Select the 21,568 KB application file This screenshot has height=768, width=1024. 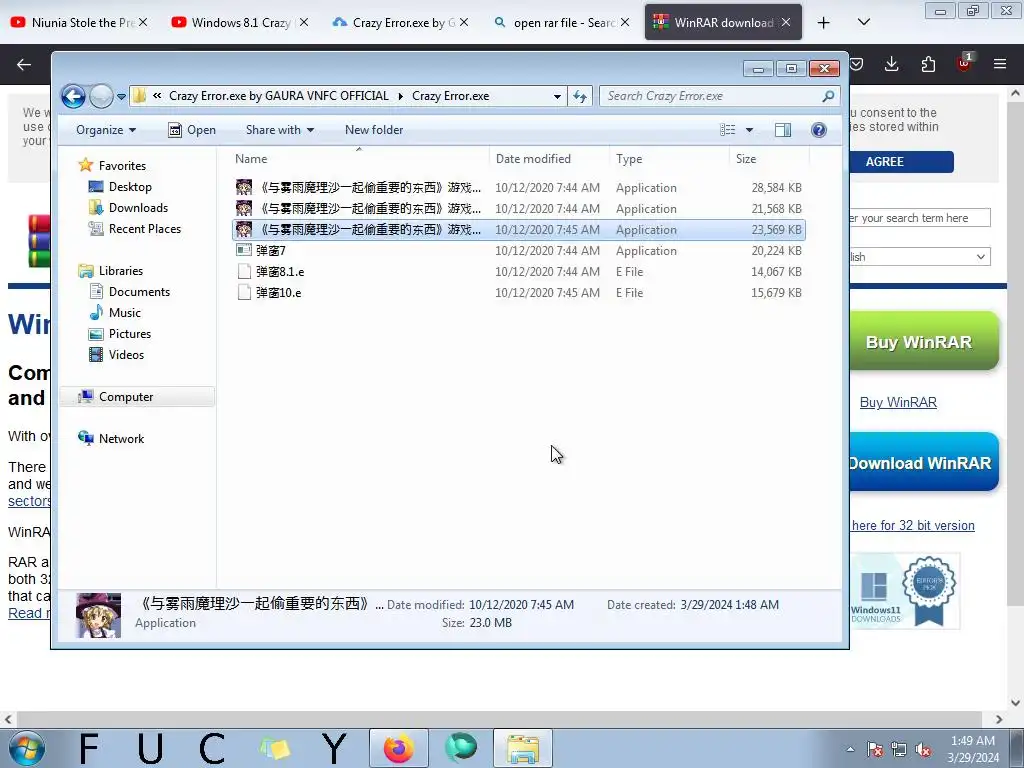[519, 209]
